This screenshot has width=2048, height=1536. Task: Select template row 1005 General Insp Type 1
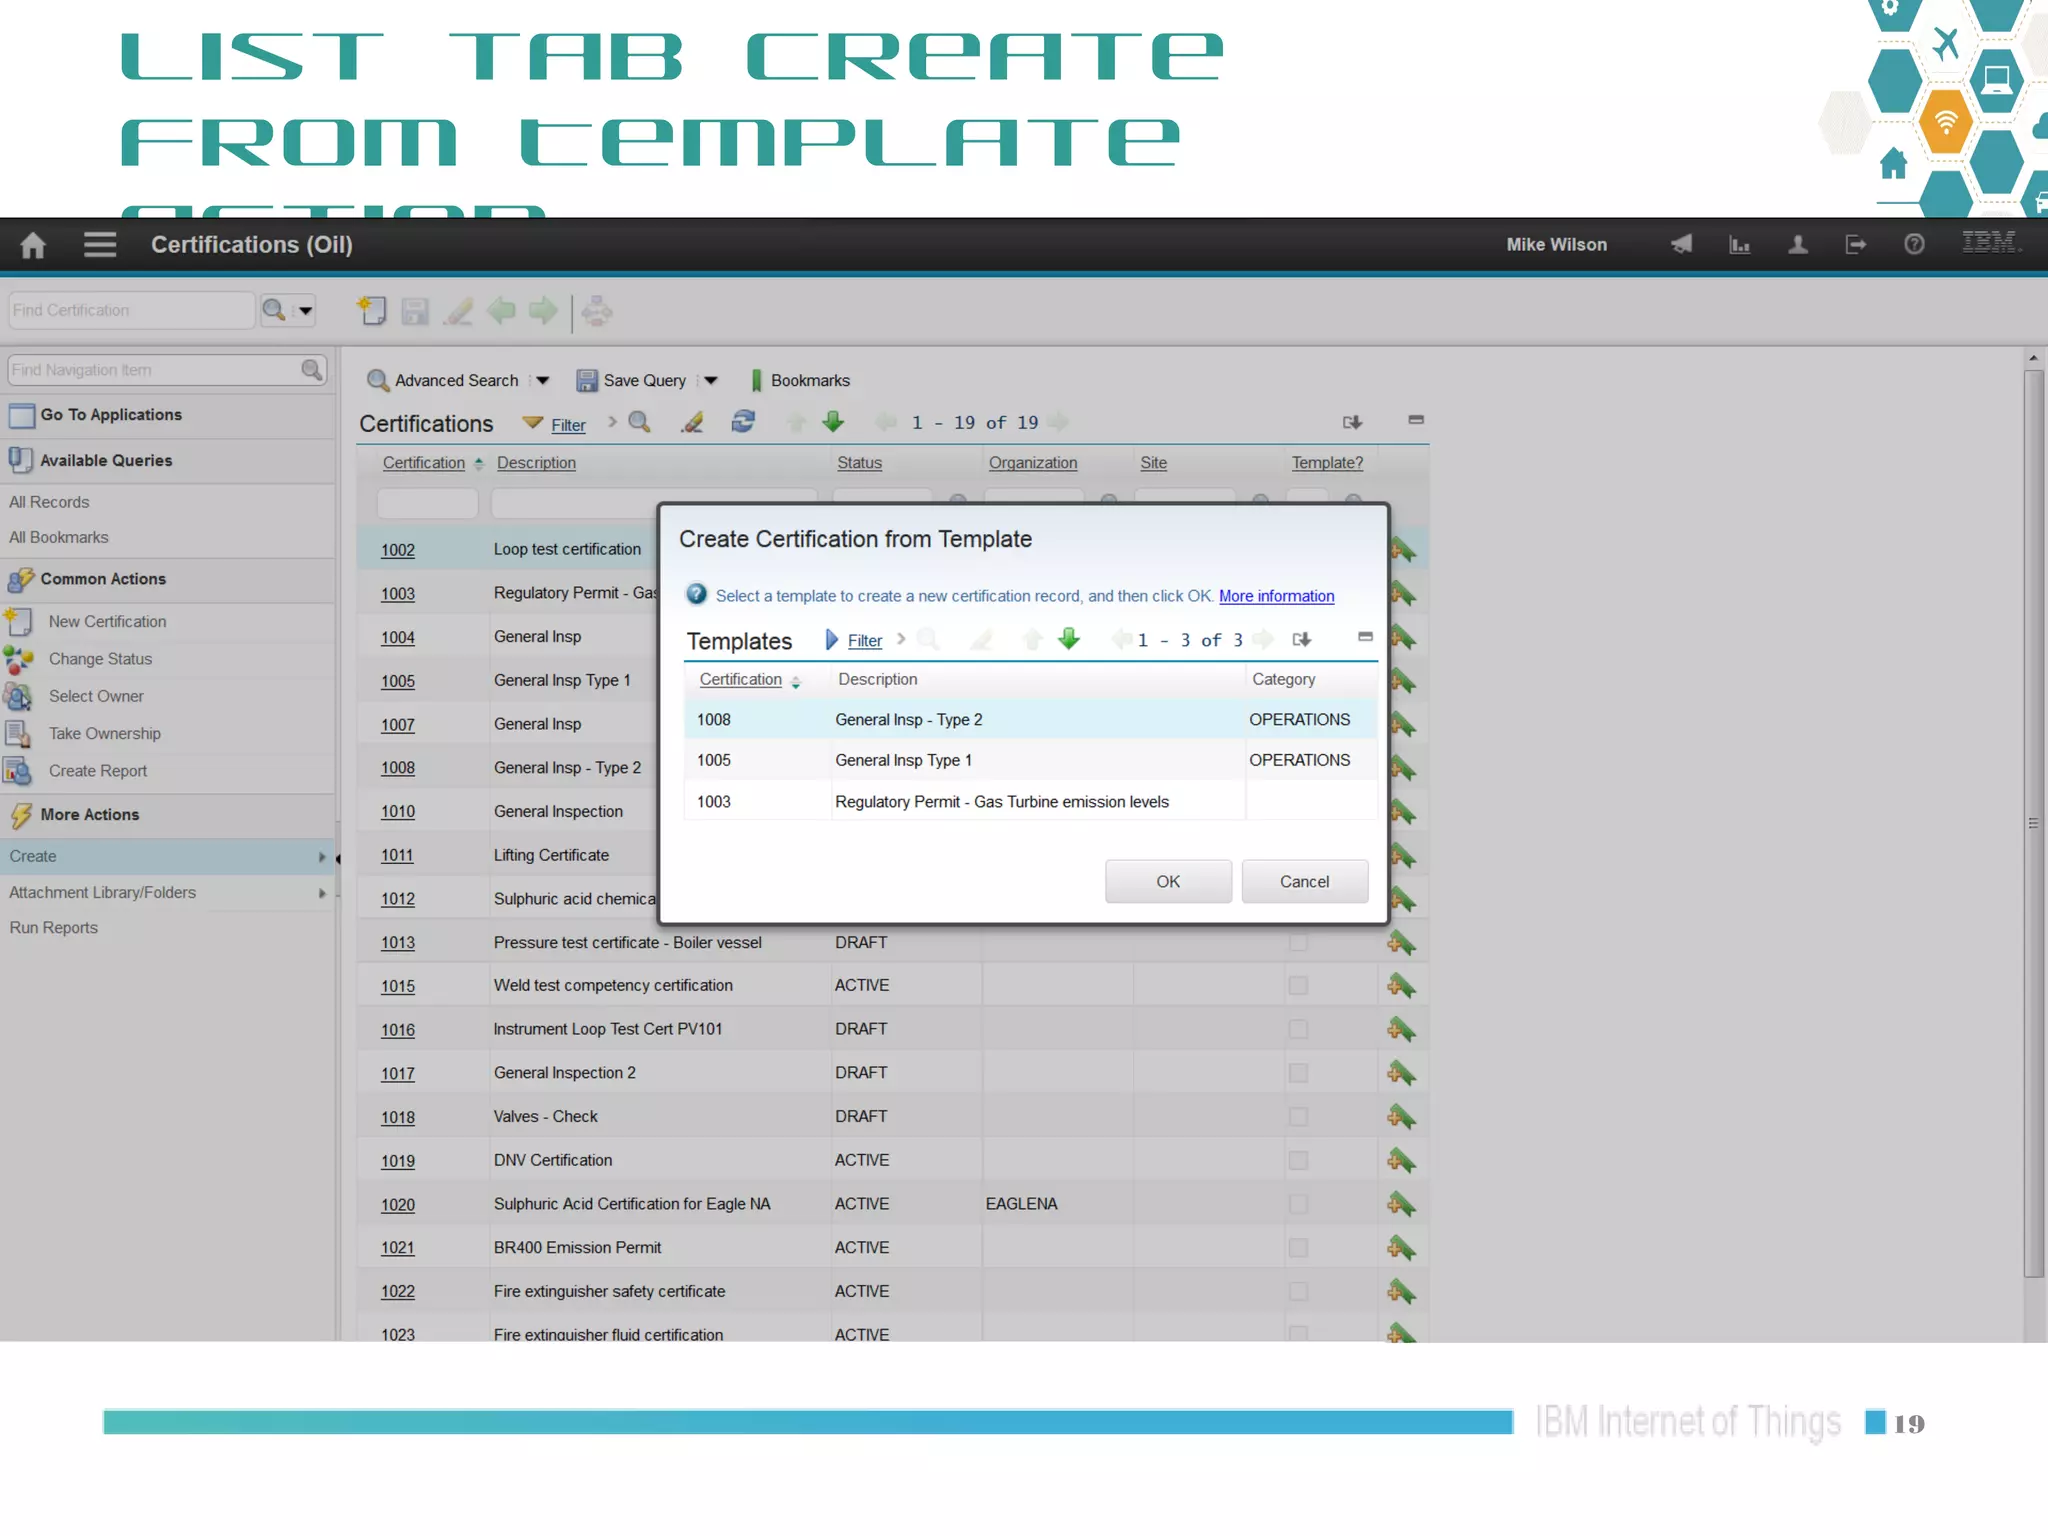902,761
